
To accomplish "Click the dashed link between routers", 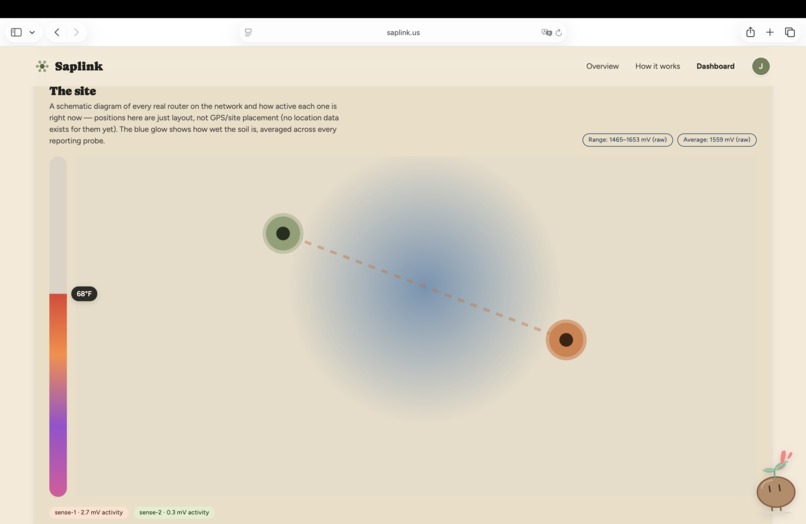I will tap(423, 286).
